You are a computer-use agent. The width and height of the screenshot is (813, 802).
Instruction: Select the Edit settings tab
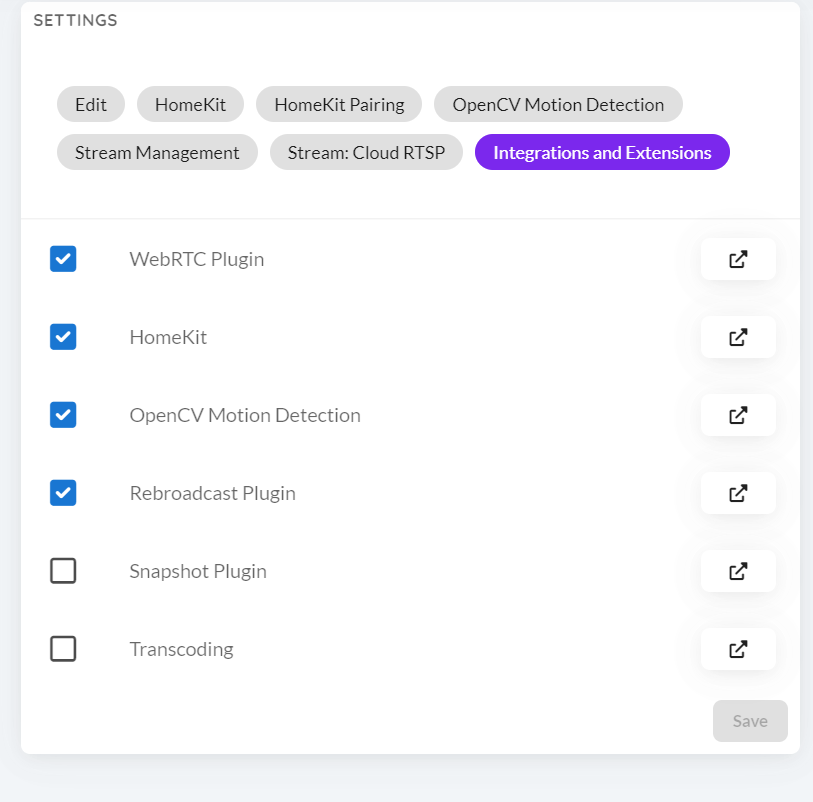(91, 104)
